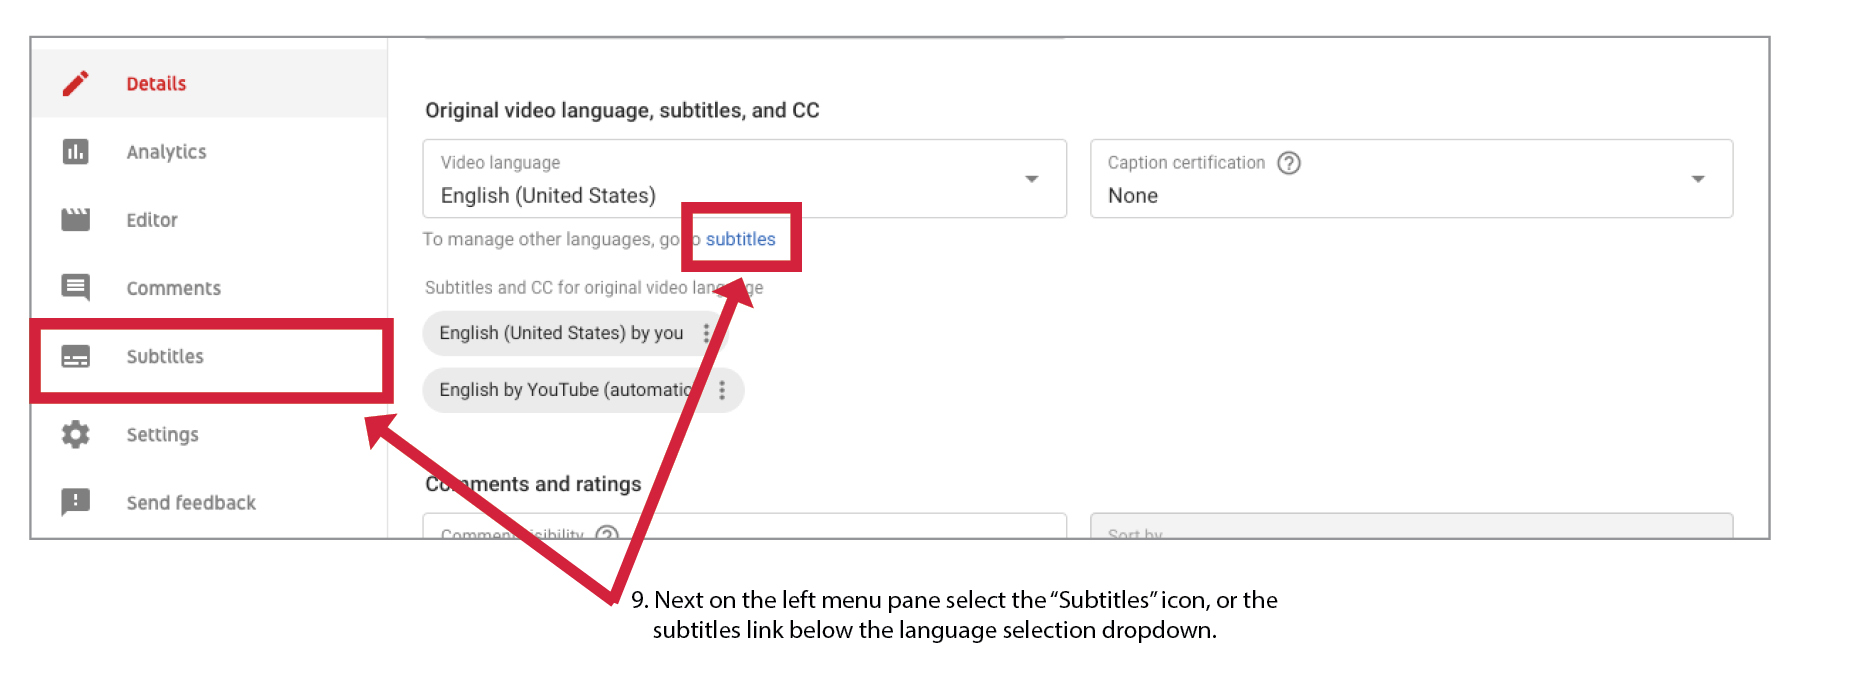Follow the blue subtitles link
Image resolution: width=1875 pixels, height=685 pixels.
(740, 239)
